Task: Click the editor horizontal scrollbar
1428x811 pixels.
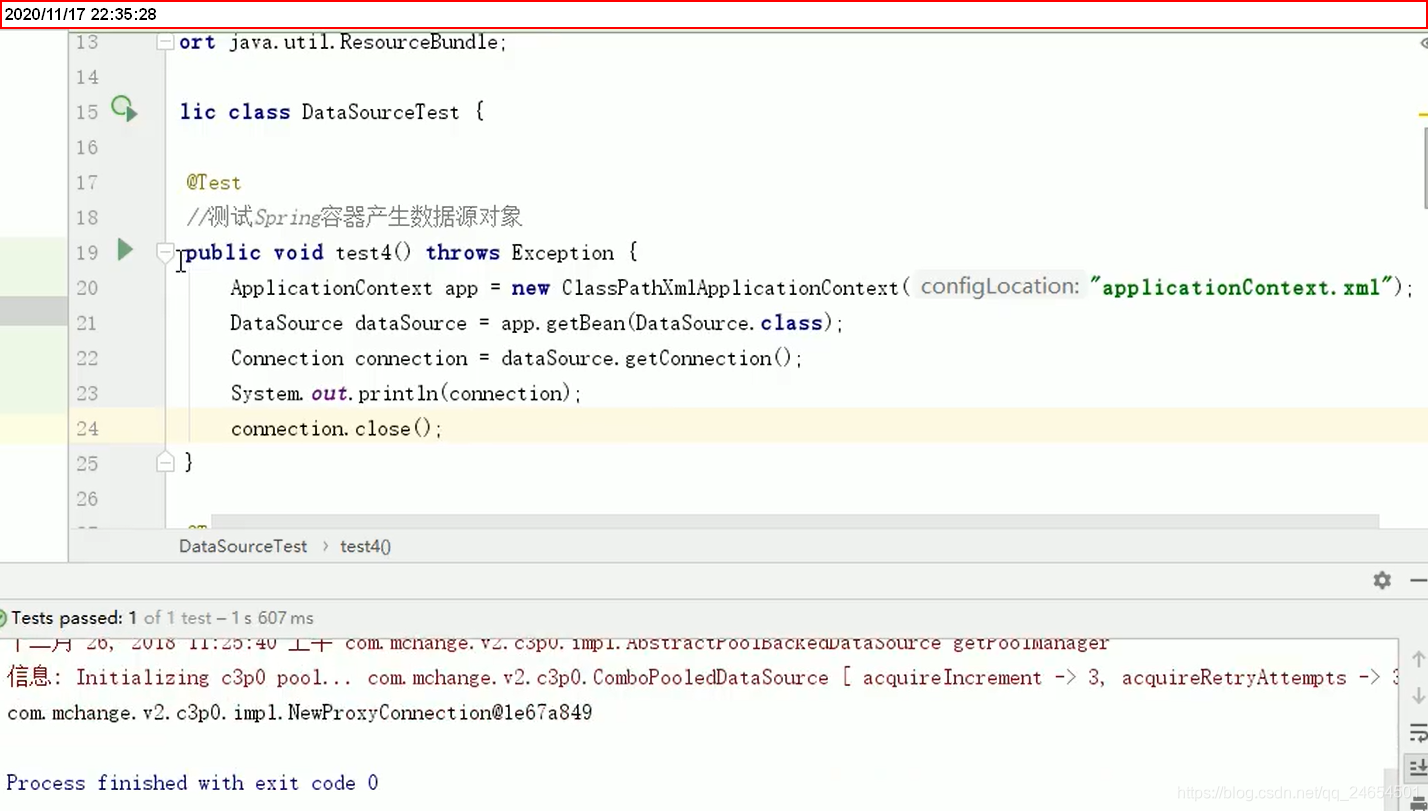Action: coord(794,522)
